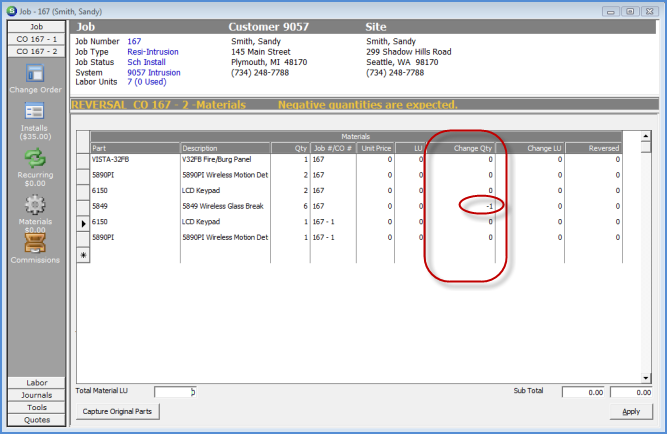
Task: Click the Job #/CO # column header
Action: tap(333, 148)
